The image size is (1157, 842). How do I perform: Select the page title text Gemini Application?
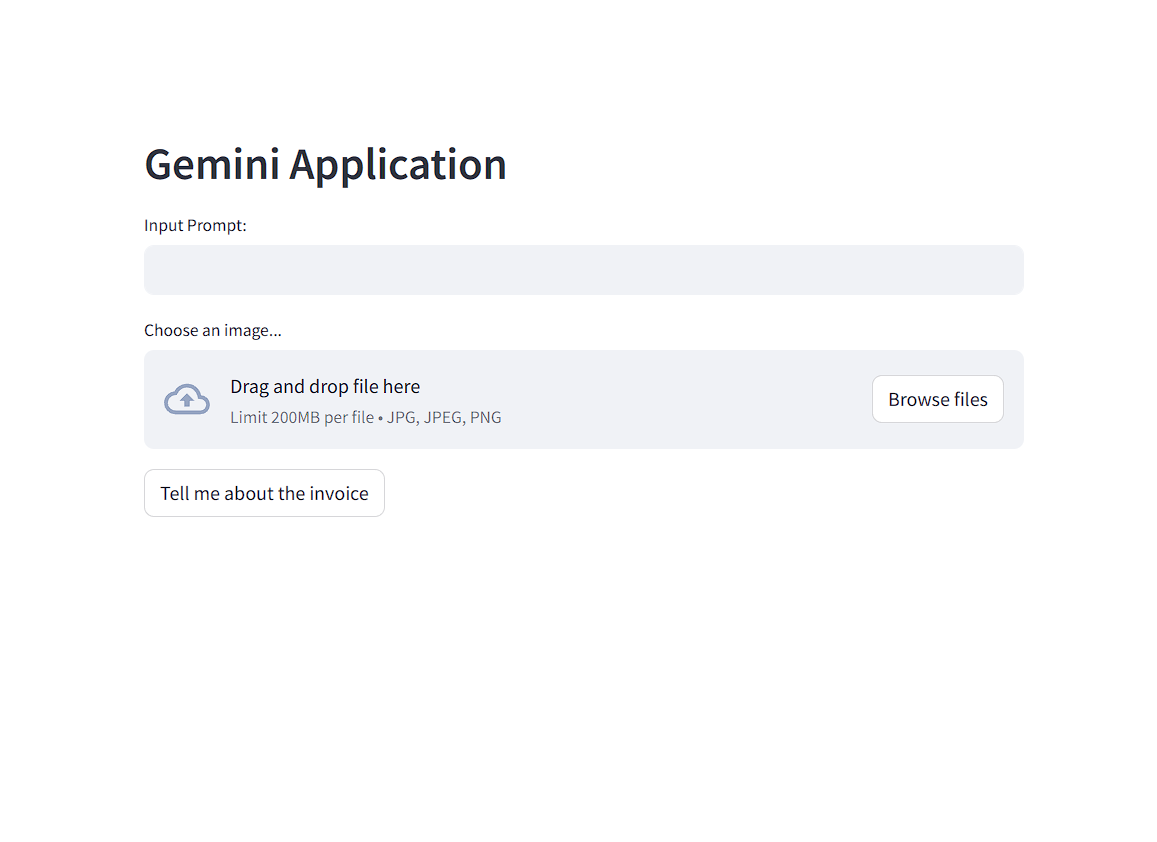pos(325,164)
